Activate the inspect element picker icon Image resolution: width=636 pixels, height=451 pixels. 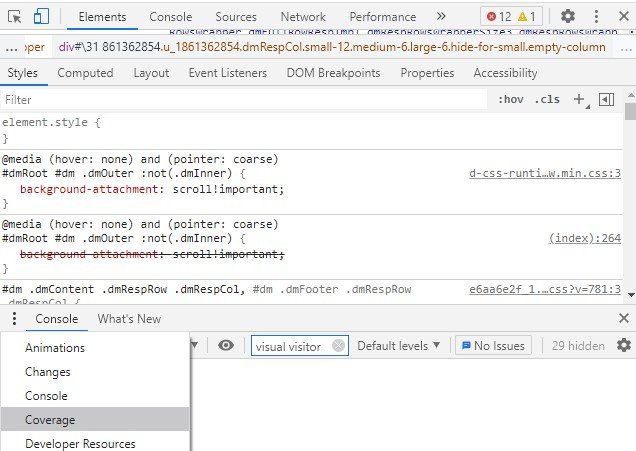[15, 17]
